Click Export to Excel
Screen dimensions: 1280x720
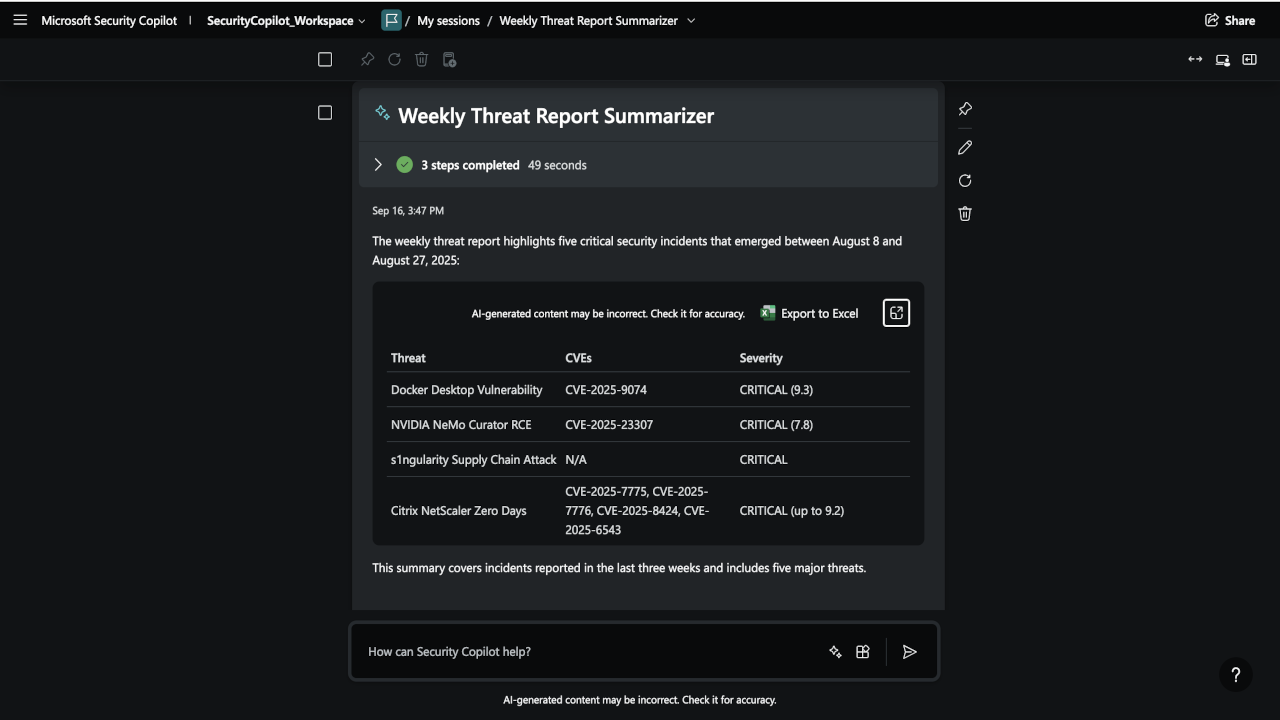809,313
